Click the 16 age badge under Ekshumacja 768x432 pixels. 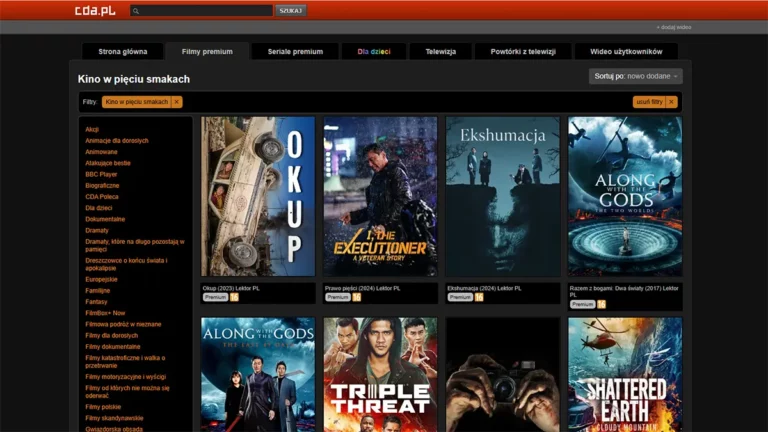pyautogui.click(x=479, y=297)
